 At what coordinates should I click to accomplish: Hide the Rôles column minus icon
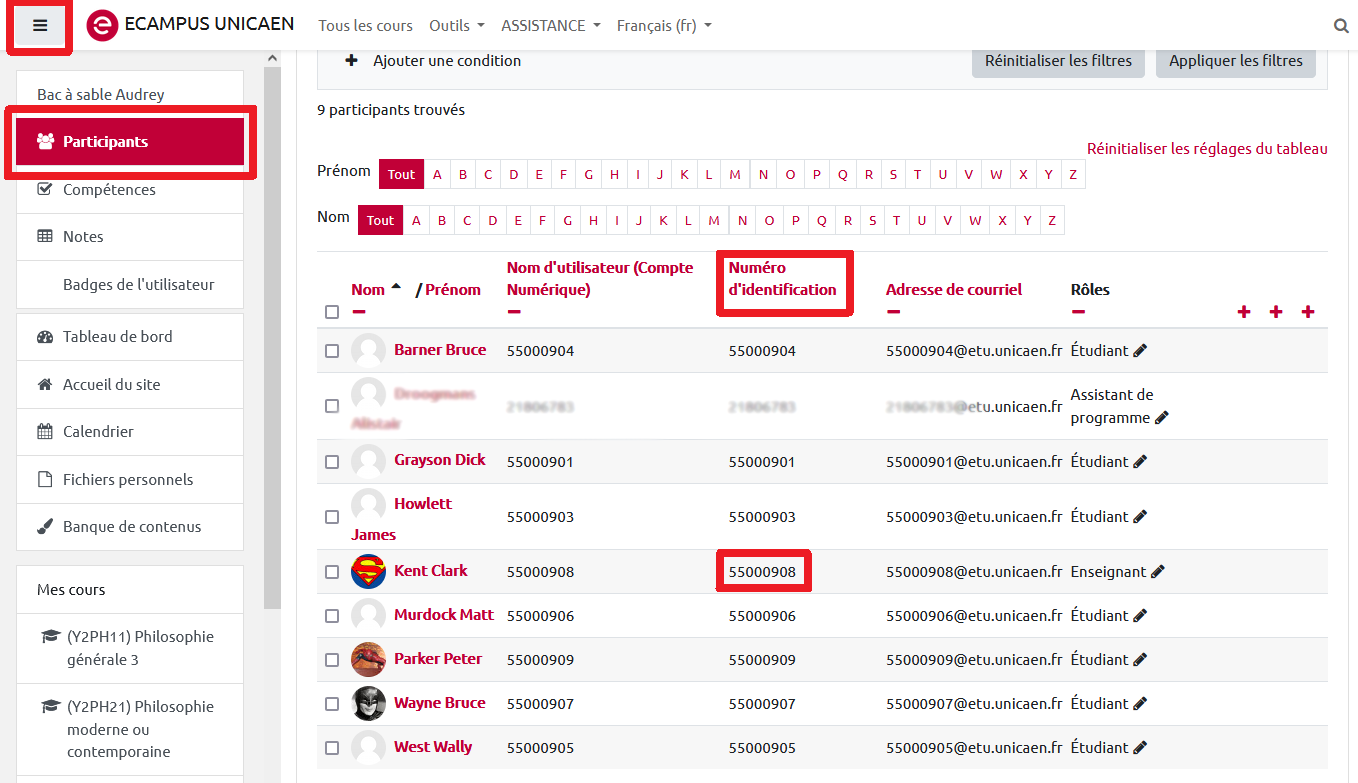pos(1078,311)
